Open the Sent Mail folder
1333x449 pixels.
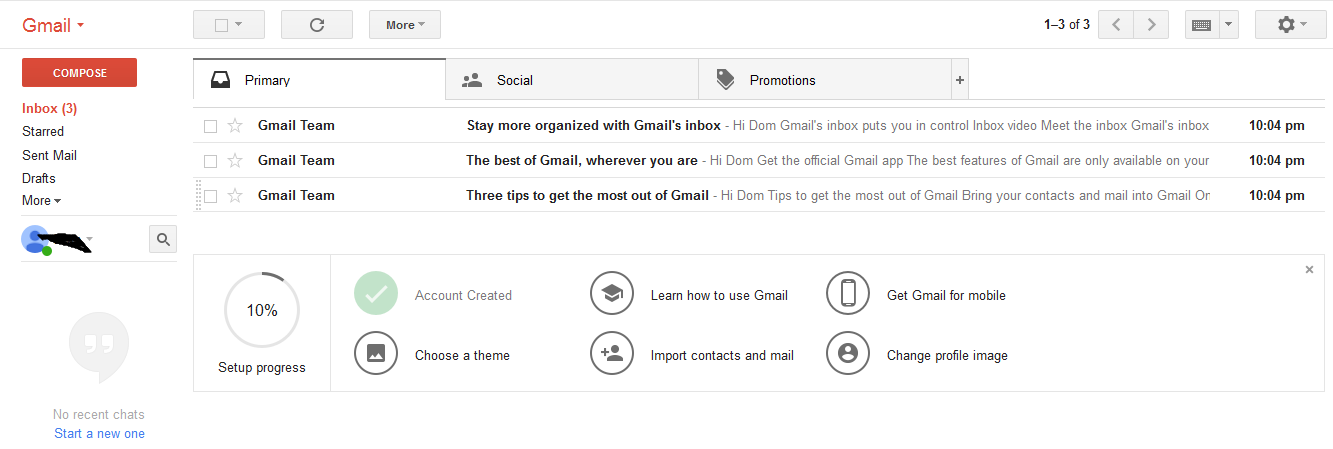pyautogui.click(x=49, y=155)
